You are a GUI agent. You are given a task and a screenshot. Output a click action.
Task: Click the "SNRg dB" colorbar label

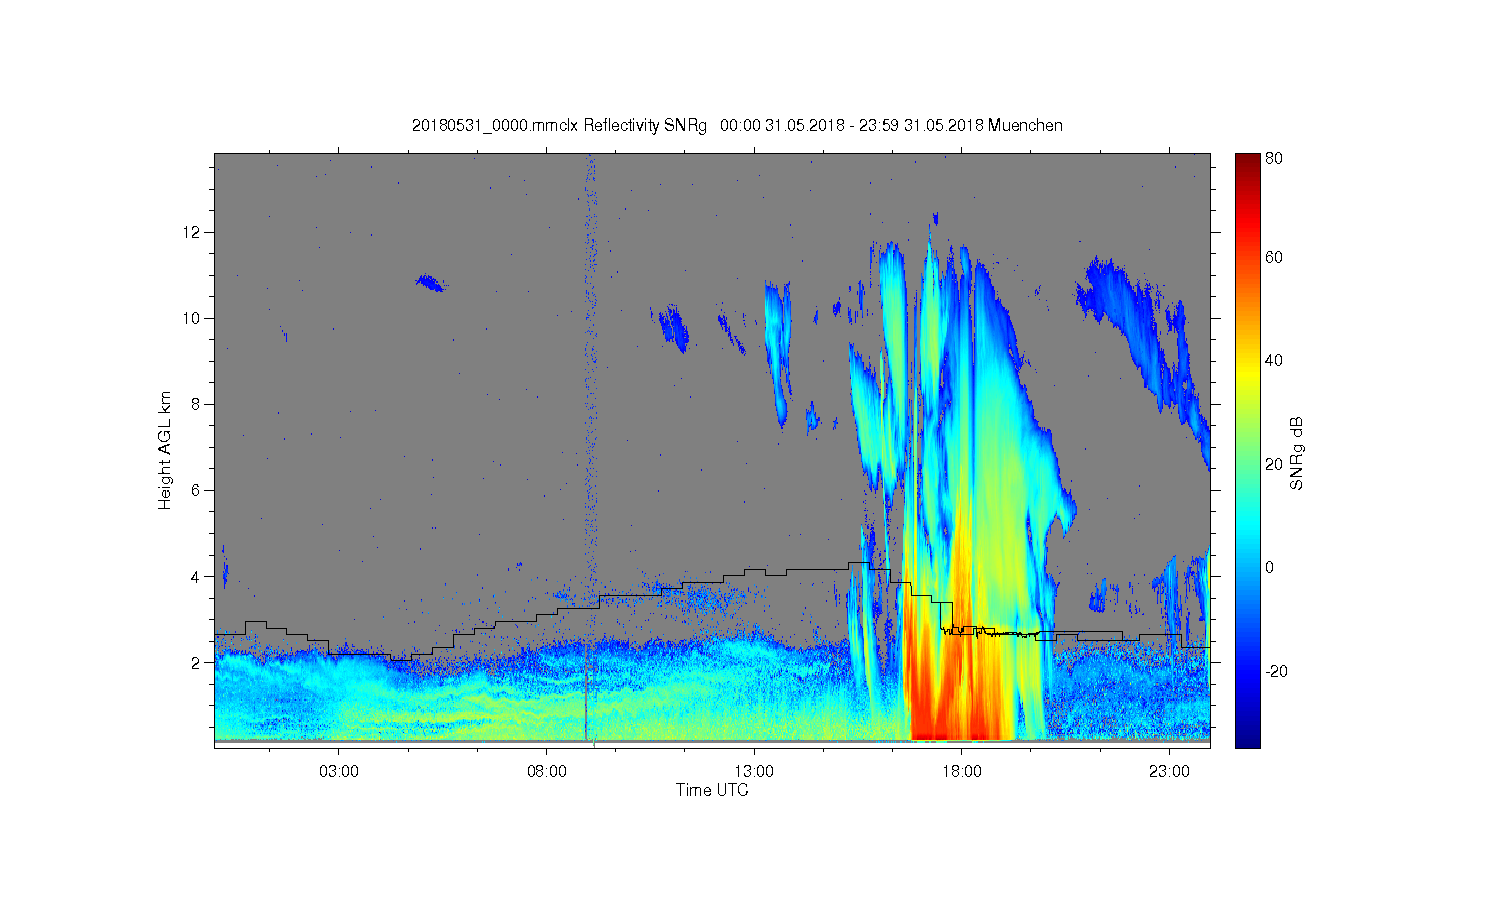coord(1297,453)
